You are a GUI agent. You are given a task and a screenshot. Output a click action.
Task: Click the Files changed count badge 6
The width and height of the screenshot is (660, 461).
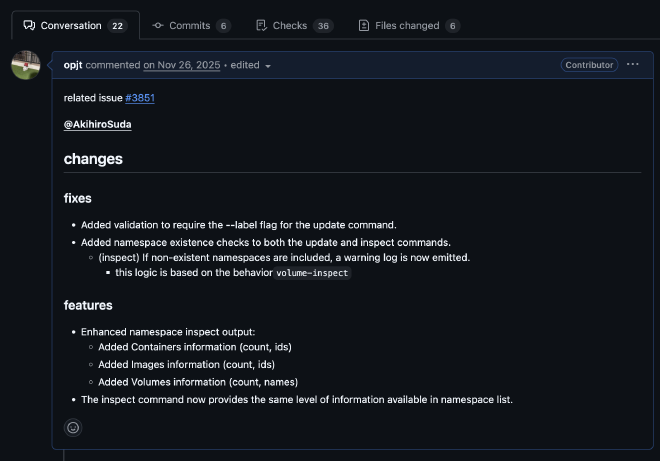click(453, 25)
